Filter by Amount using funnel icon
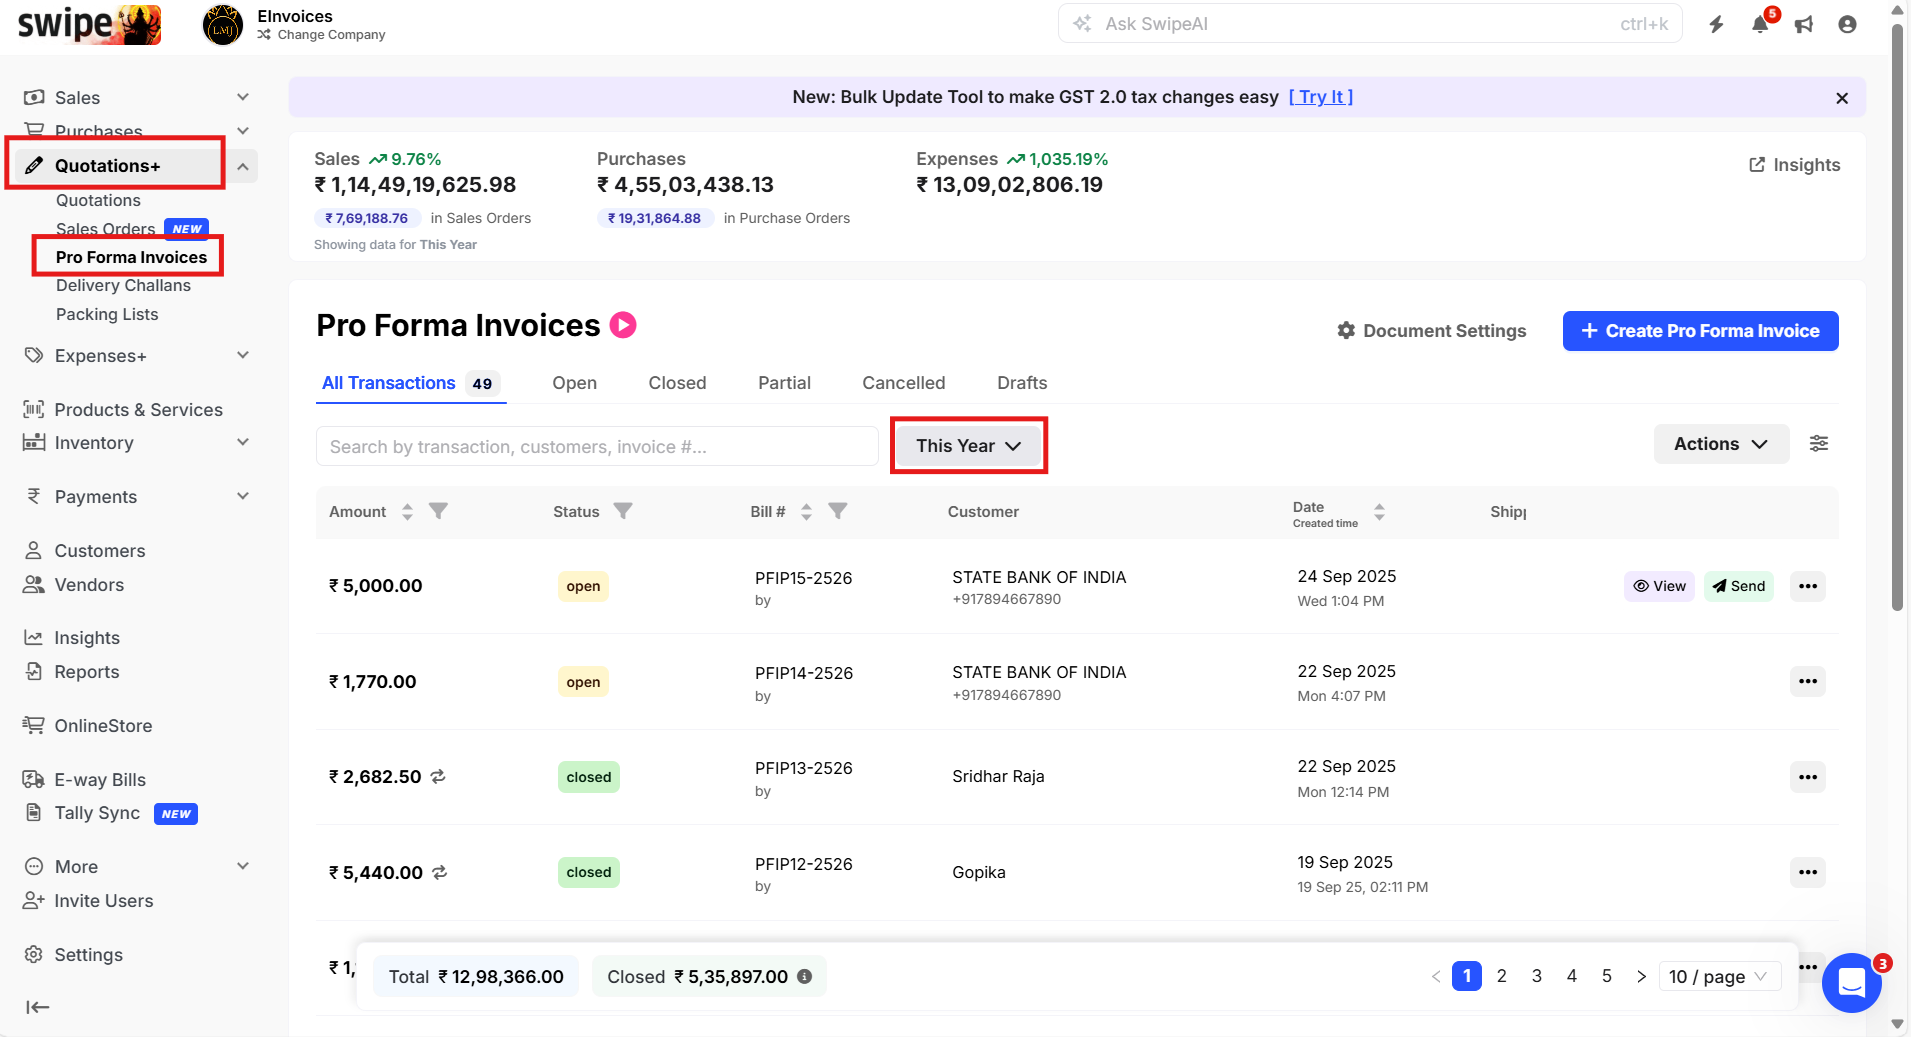Image resolution: width=1911 pixels, height=1037 pixels. coord(438,511)
